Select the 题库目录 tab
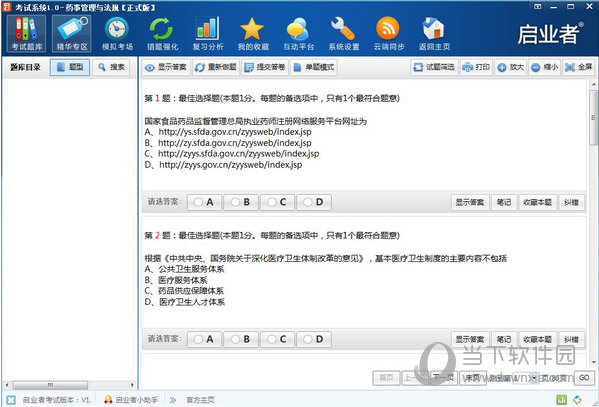The height and width of the screenshot is (407, 599). tap(25, 67)
